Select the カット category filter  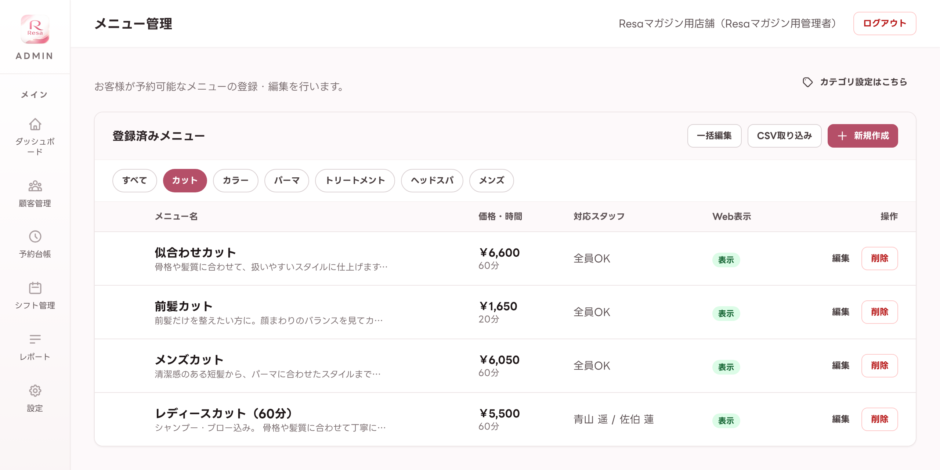click(185, 180)
